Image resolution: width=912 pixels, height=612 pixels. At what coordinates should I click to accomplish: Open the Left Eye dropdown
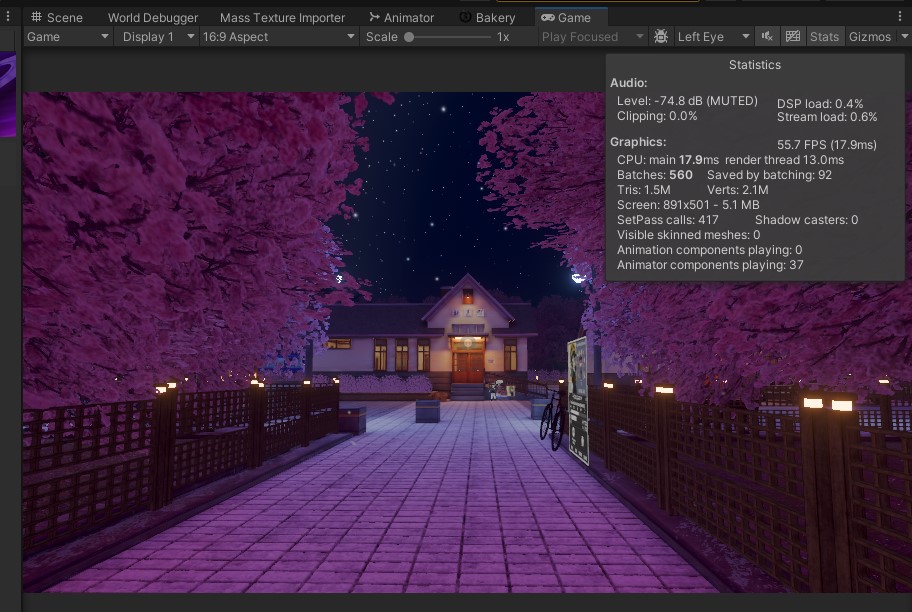pos(713,37)
